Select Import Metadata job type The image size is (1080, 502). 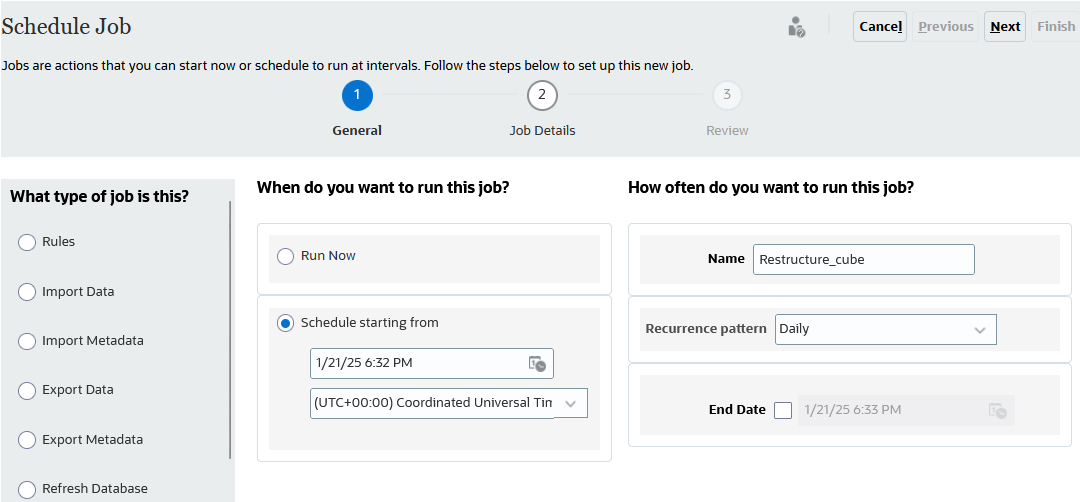pyautogui.click(x=27, y=341)
